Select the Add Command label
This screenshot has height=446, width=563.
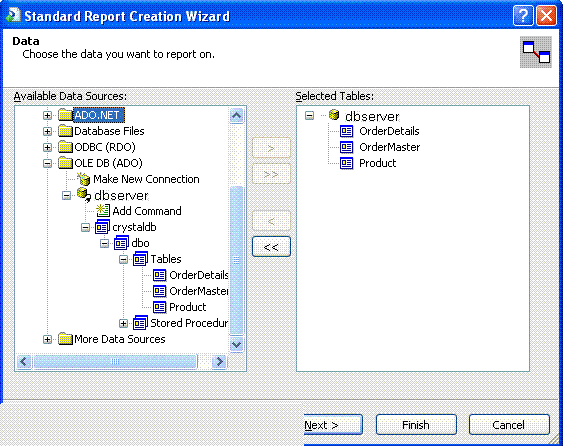147,211
